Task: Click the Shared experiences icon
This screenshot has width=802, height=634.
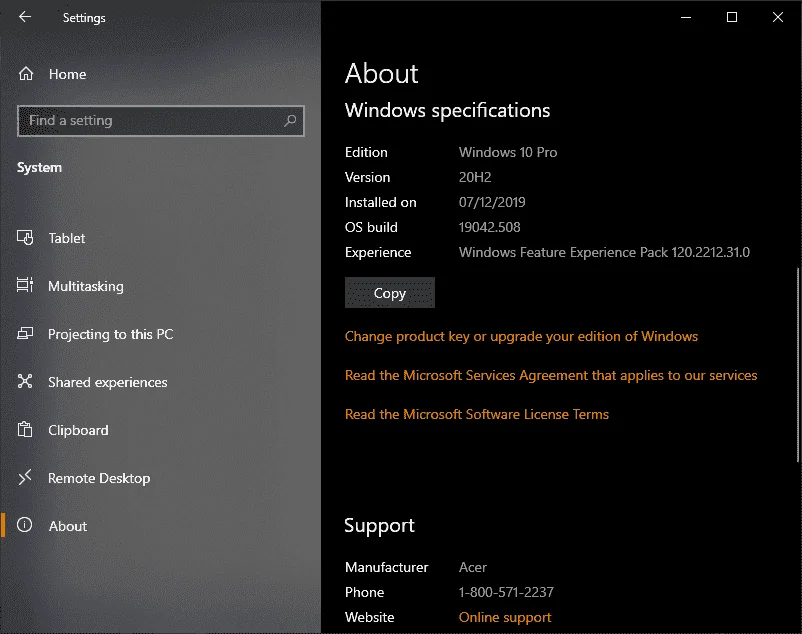Action: click(x=25, y=381)
